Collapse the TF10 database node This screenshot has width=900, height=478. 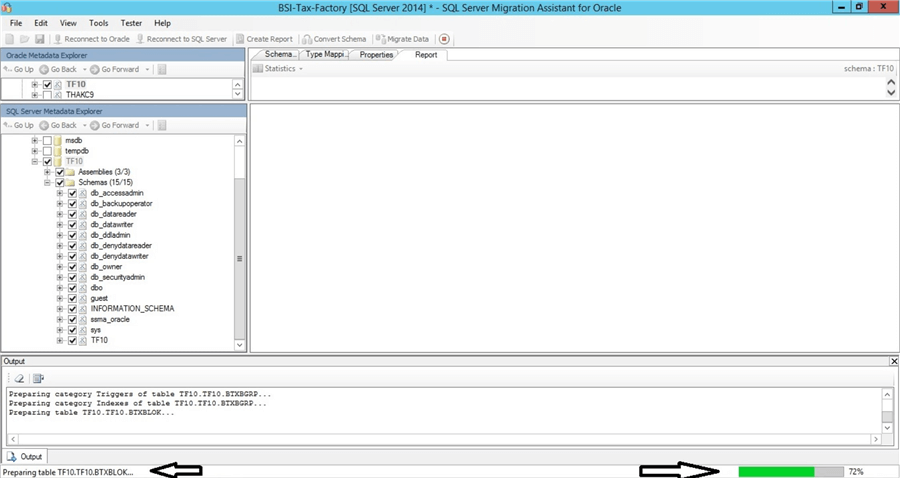pos(35,162)
